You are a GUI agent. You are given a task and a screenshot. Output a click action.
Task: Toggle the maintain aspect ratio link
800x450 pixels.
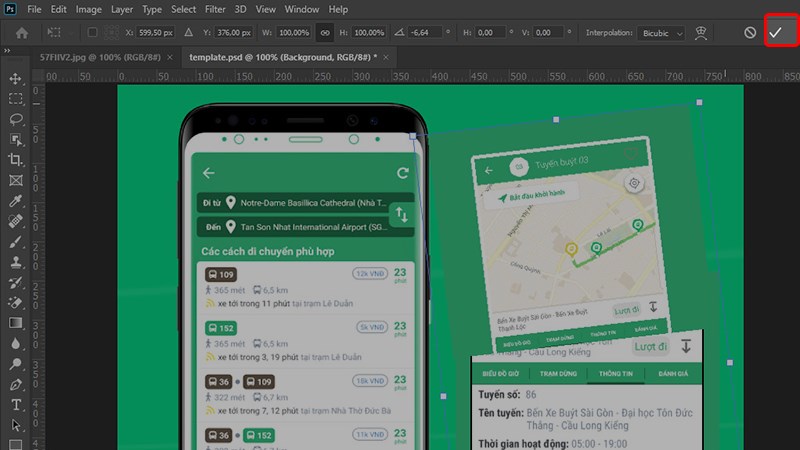coord(324,33)
